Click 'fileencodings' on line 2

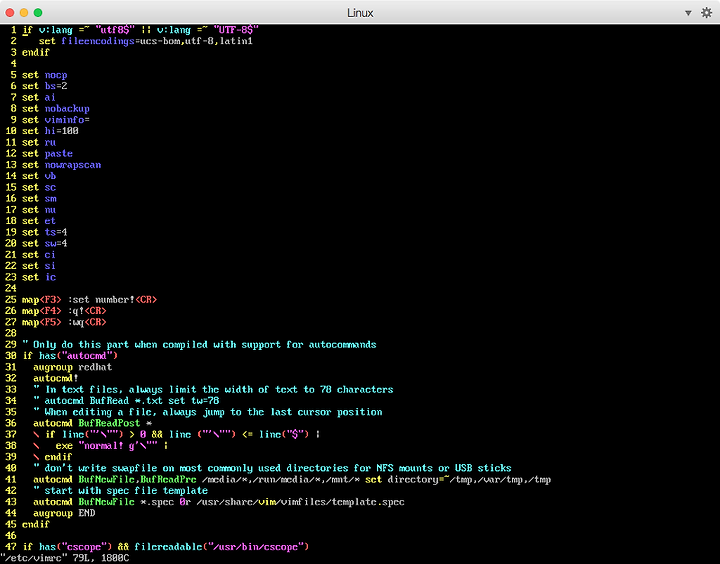(x=98, y=41)
